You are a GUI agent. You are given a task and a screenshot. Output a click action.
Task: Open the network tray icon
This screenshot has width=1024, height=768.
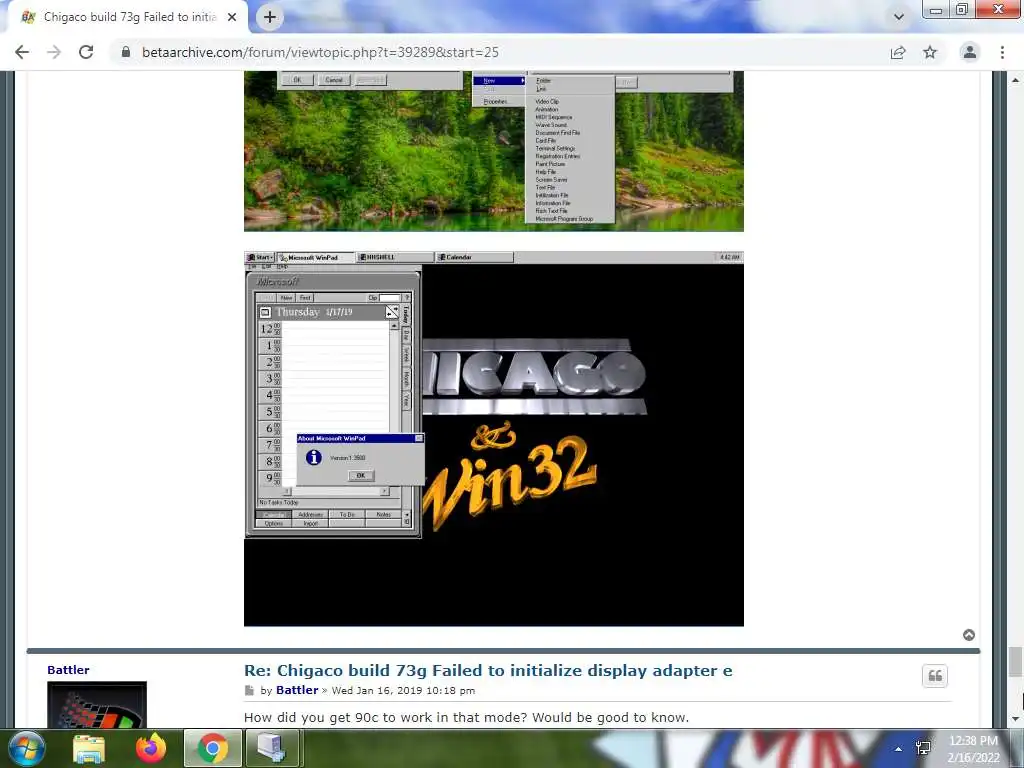pos(923,748)
